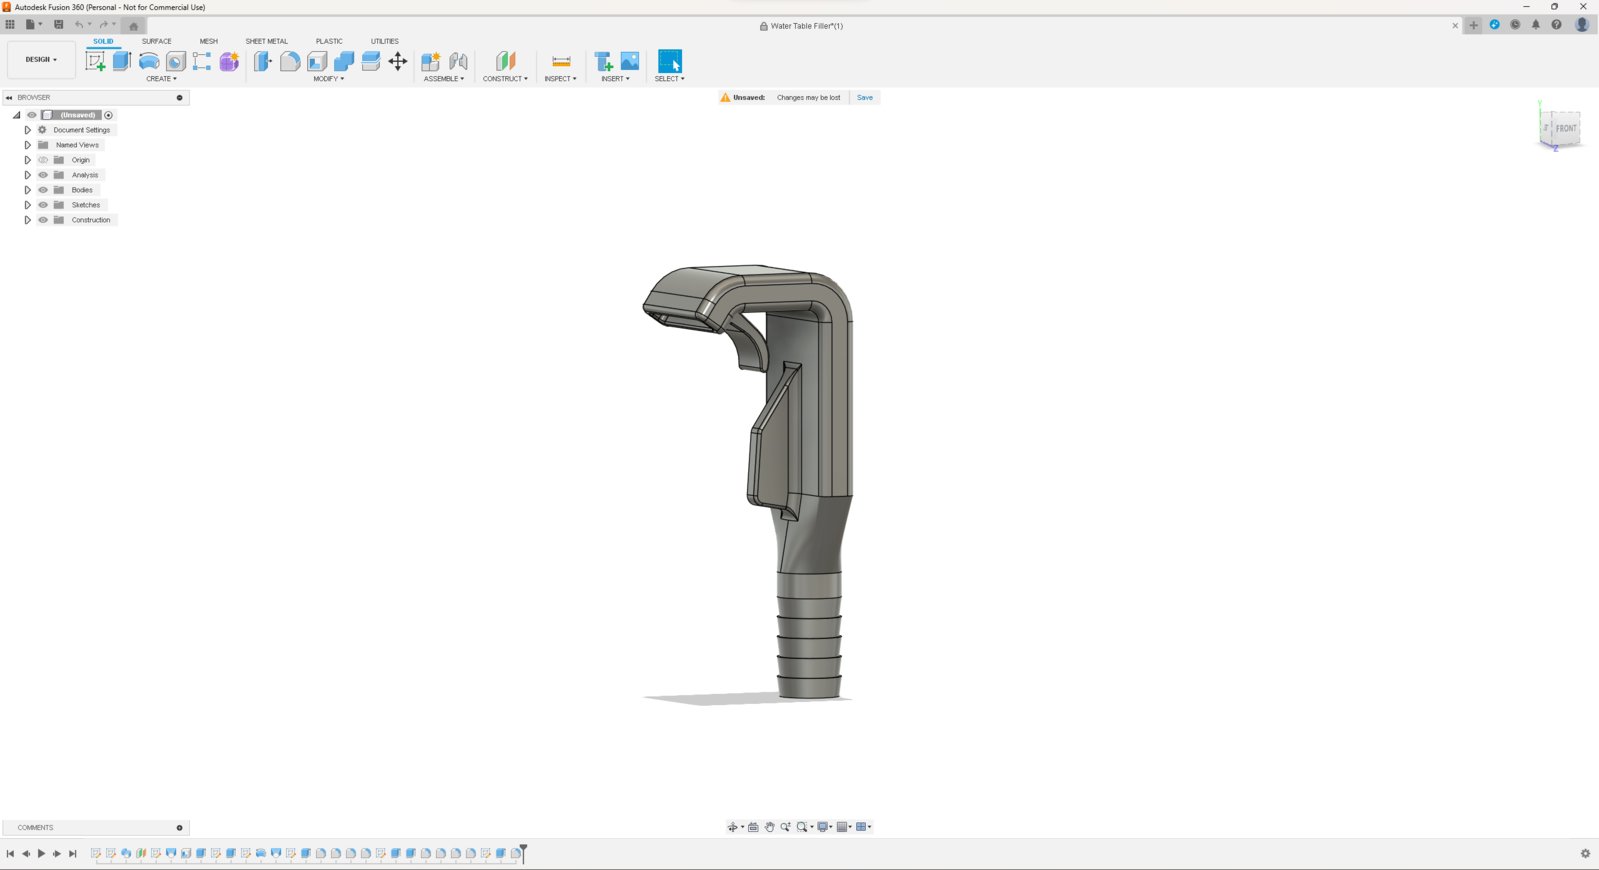The image size is (1599, 870).
Task: Save the document with the floppy icon
Action: [59, 25]
